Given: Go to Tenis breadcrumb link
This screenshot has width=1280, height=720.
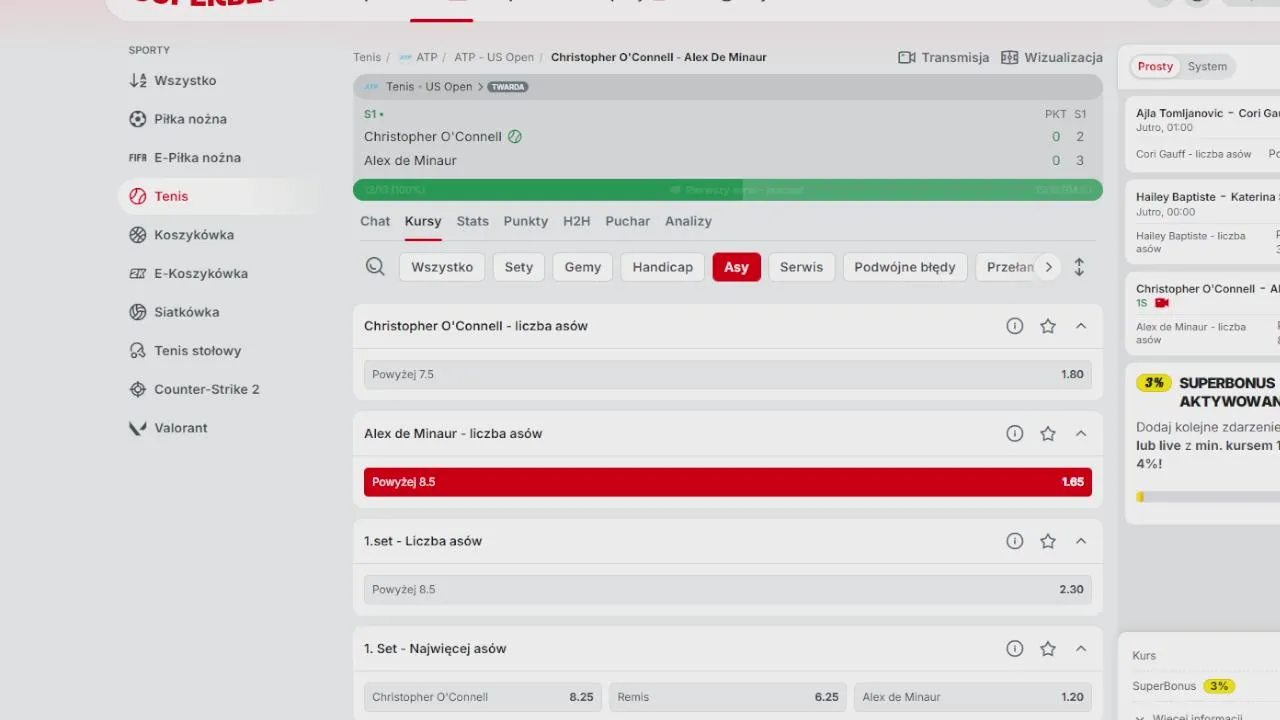Looking at the screenshot, I should 367,58.
